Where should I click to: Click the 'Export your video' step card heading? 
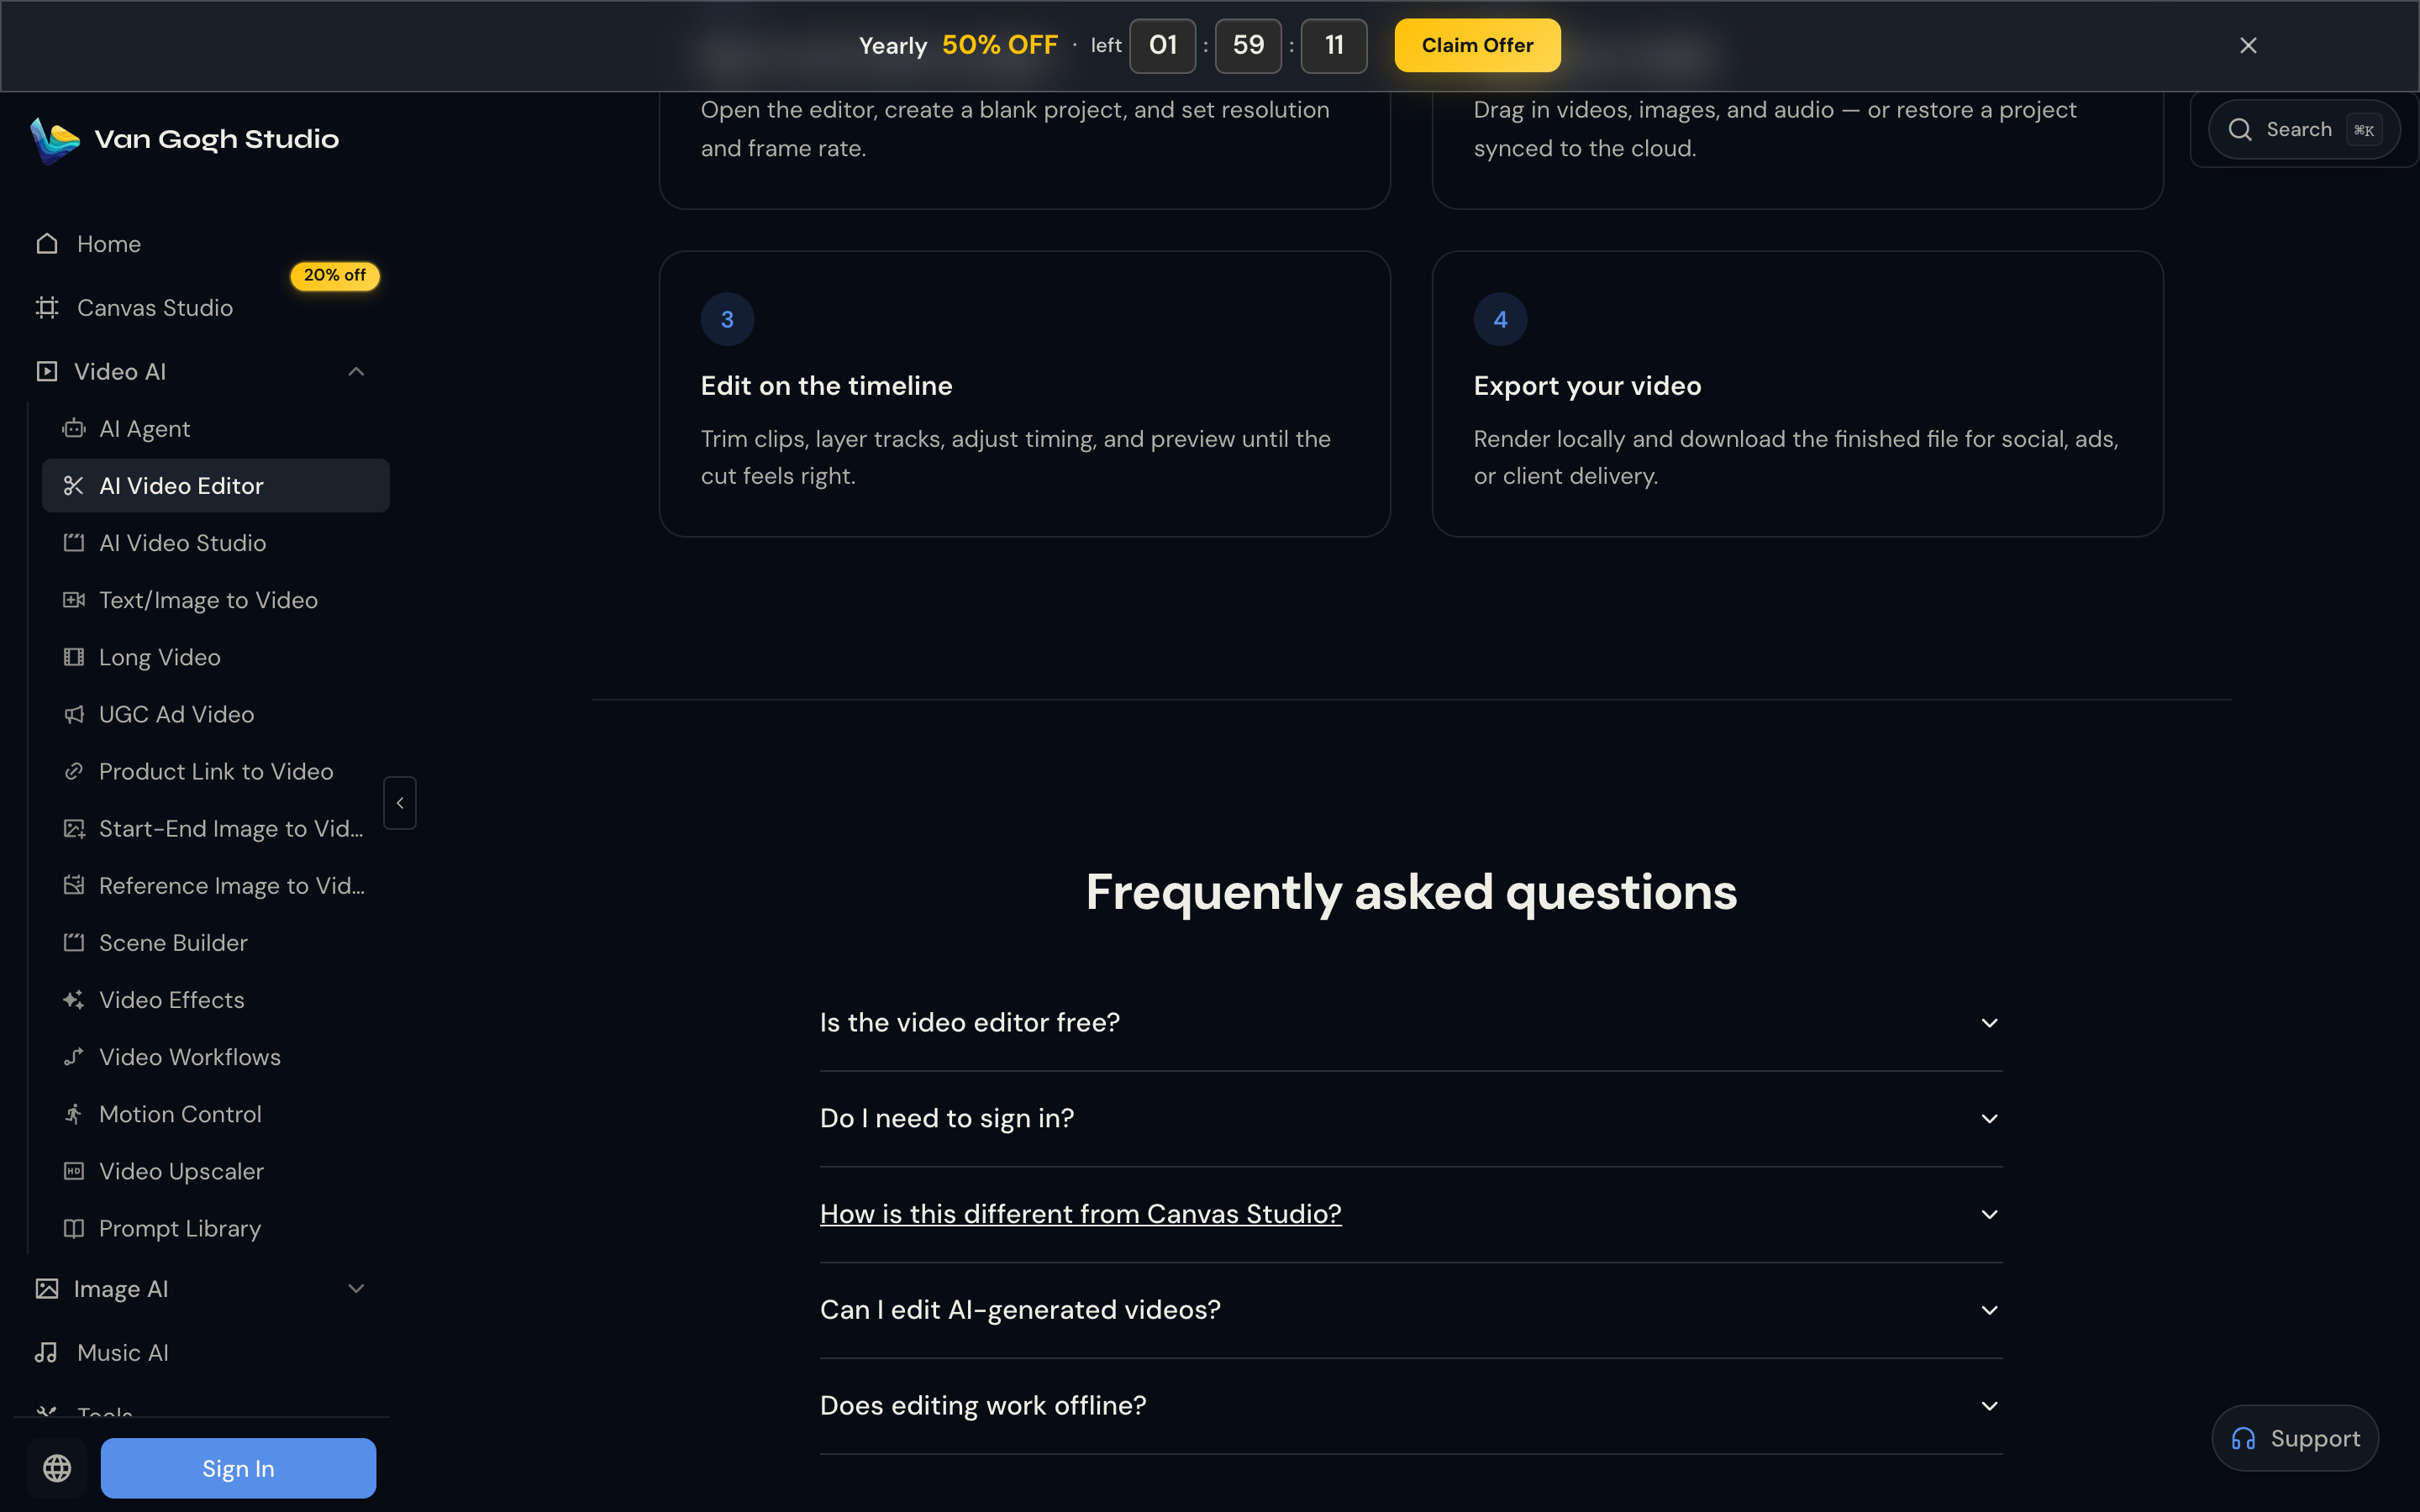point(1587,386)
